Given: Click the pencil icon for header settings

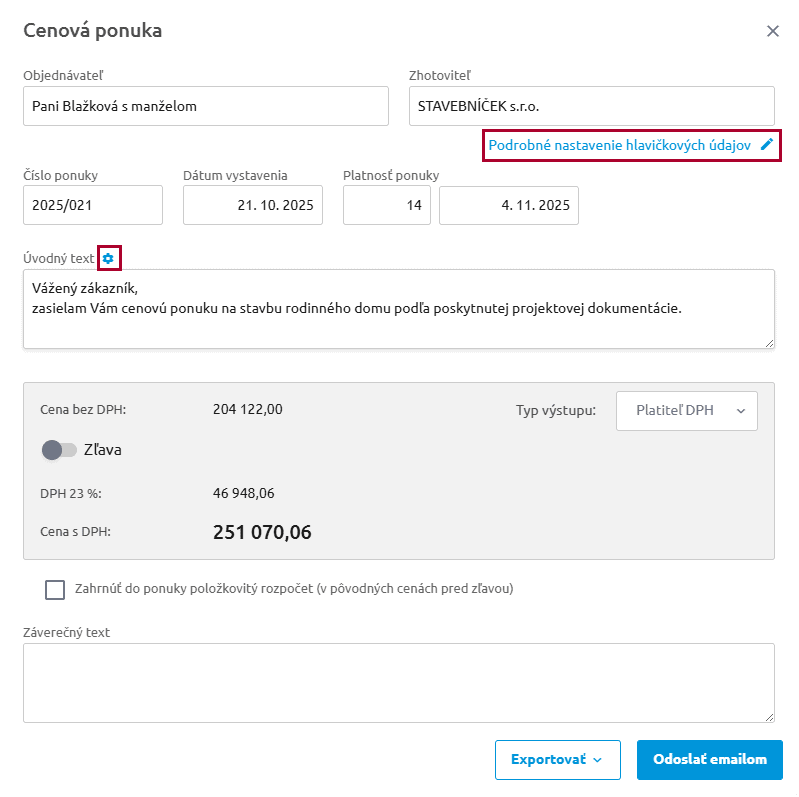Looking at the screenshot, I should [x=767, y=144].
